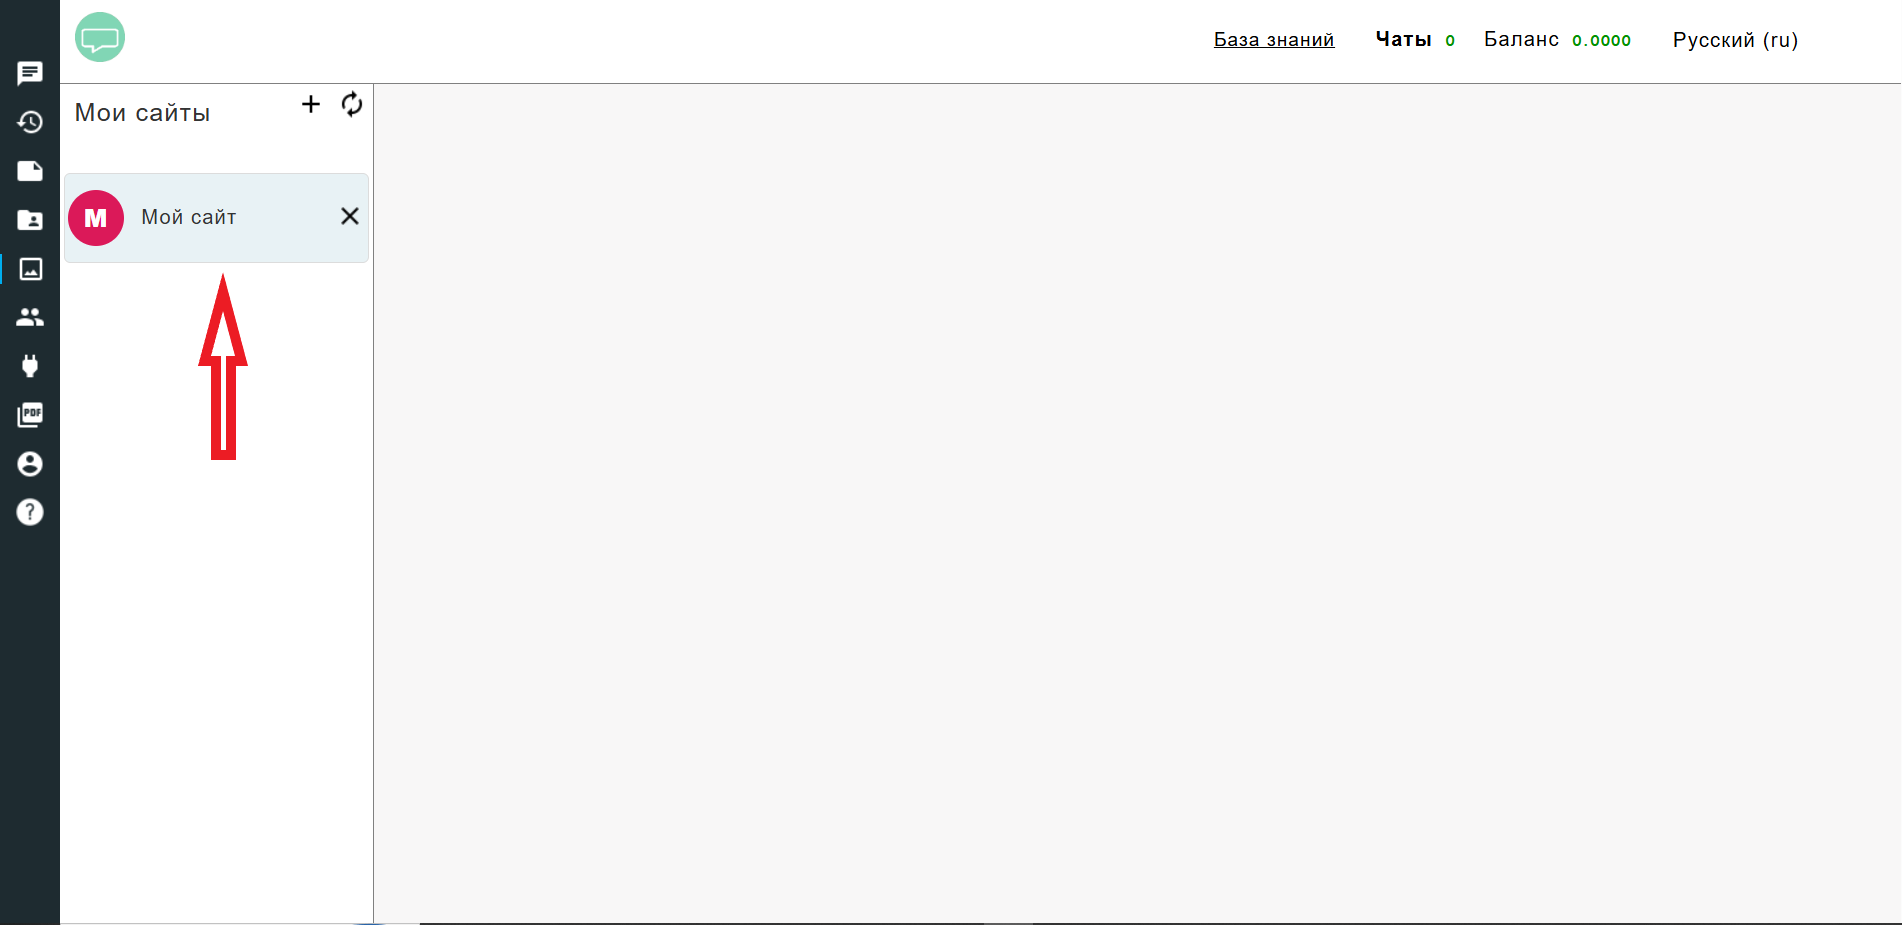Click the 'Мои сайты' heading

coord(143,113)
